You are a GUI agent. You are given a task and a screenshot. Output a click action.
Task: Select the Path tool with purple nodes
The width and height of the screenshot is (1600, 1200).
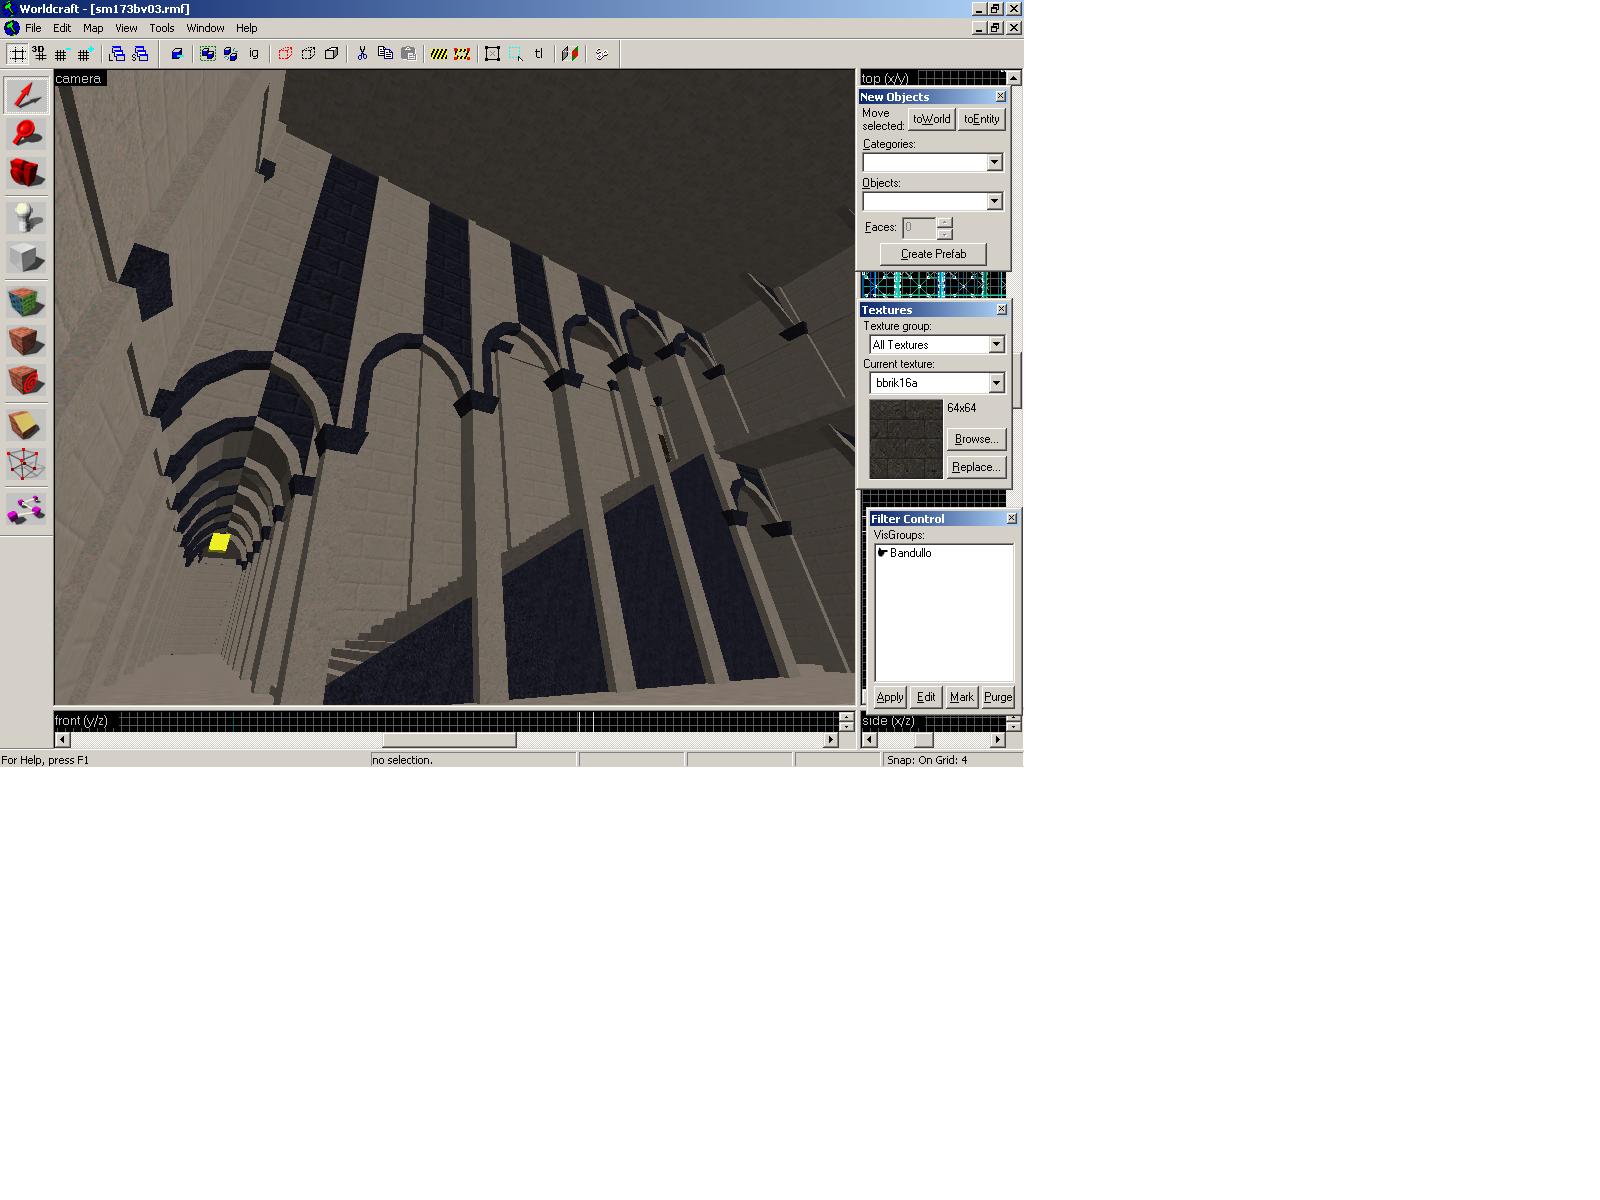click(x=26, y=510)
